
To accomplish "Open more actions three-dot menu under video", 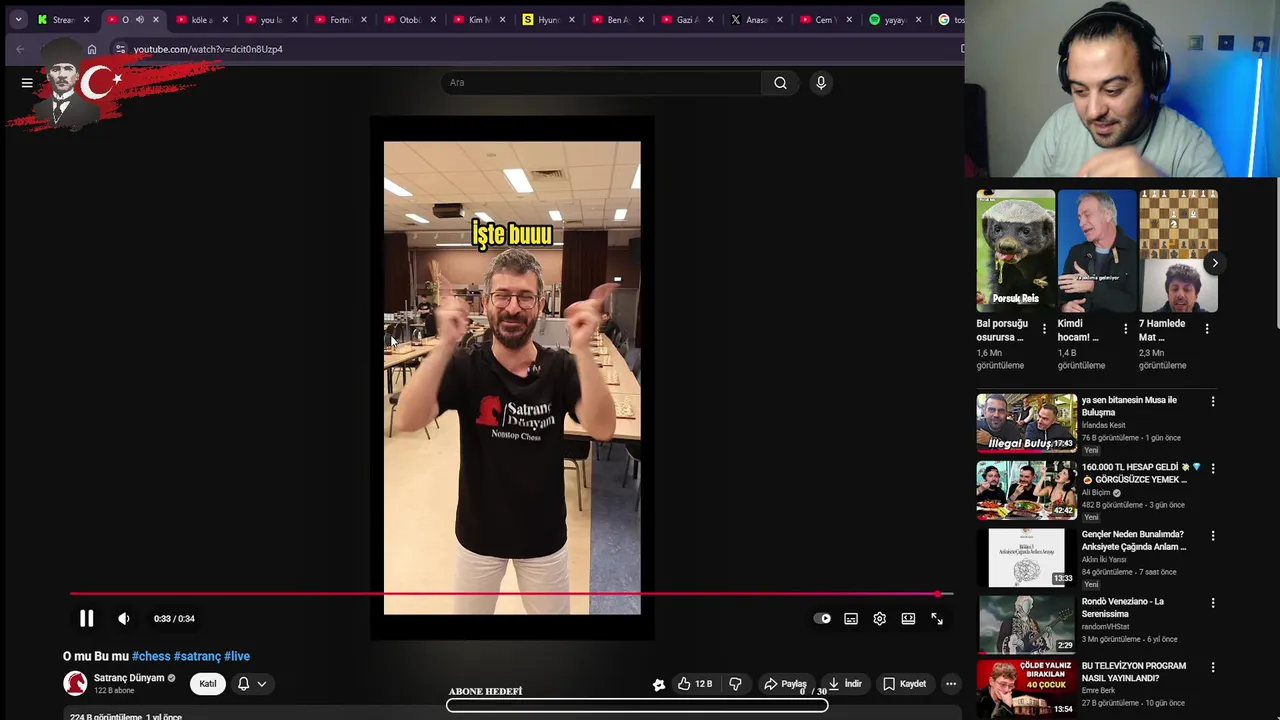I will [951, 684].
